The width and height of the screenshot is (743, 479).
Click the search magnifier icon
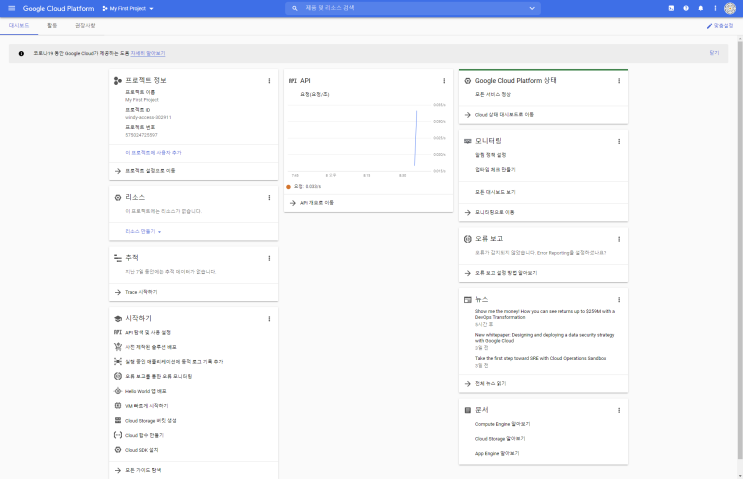pos(295,8)
